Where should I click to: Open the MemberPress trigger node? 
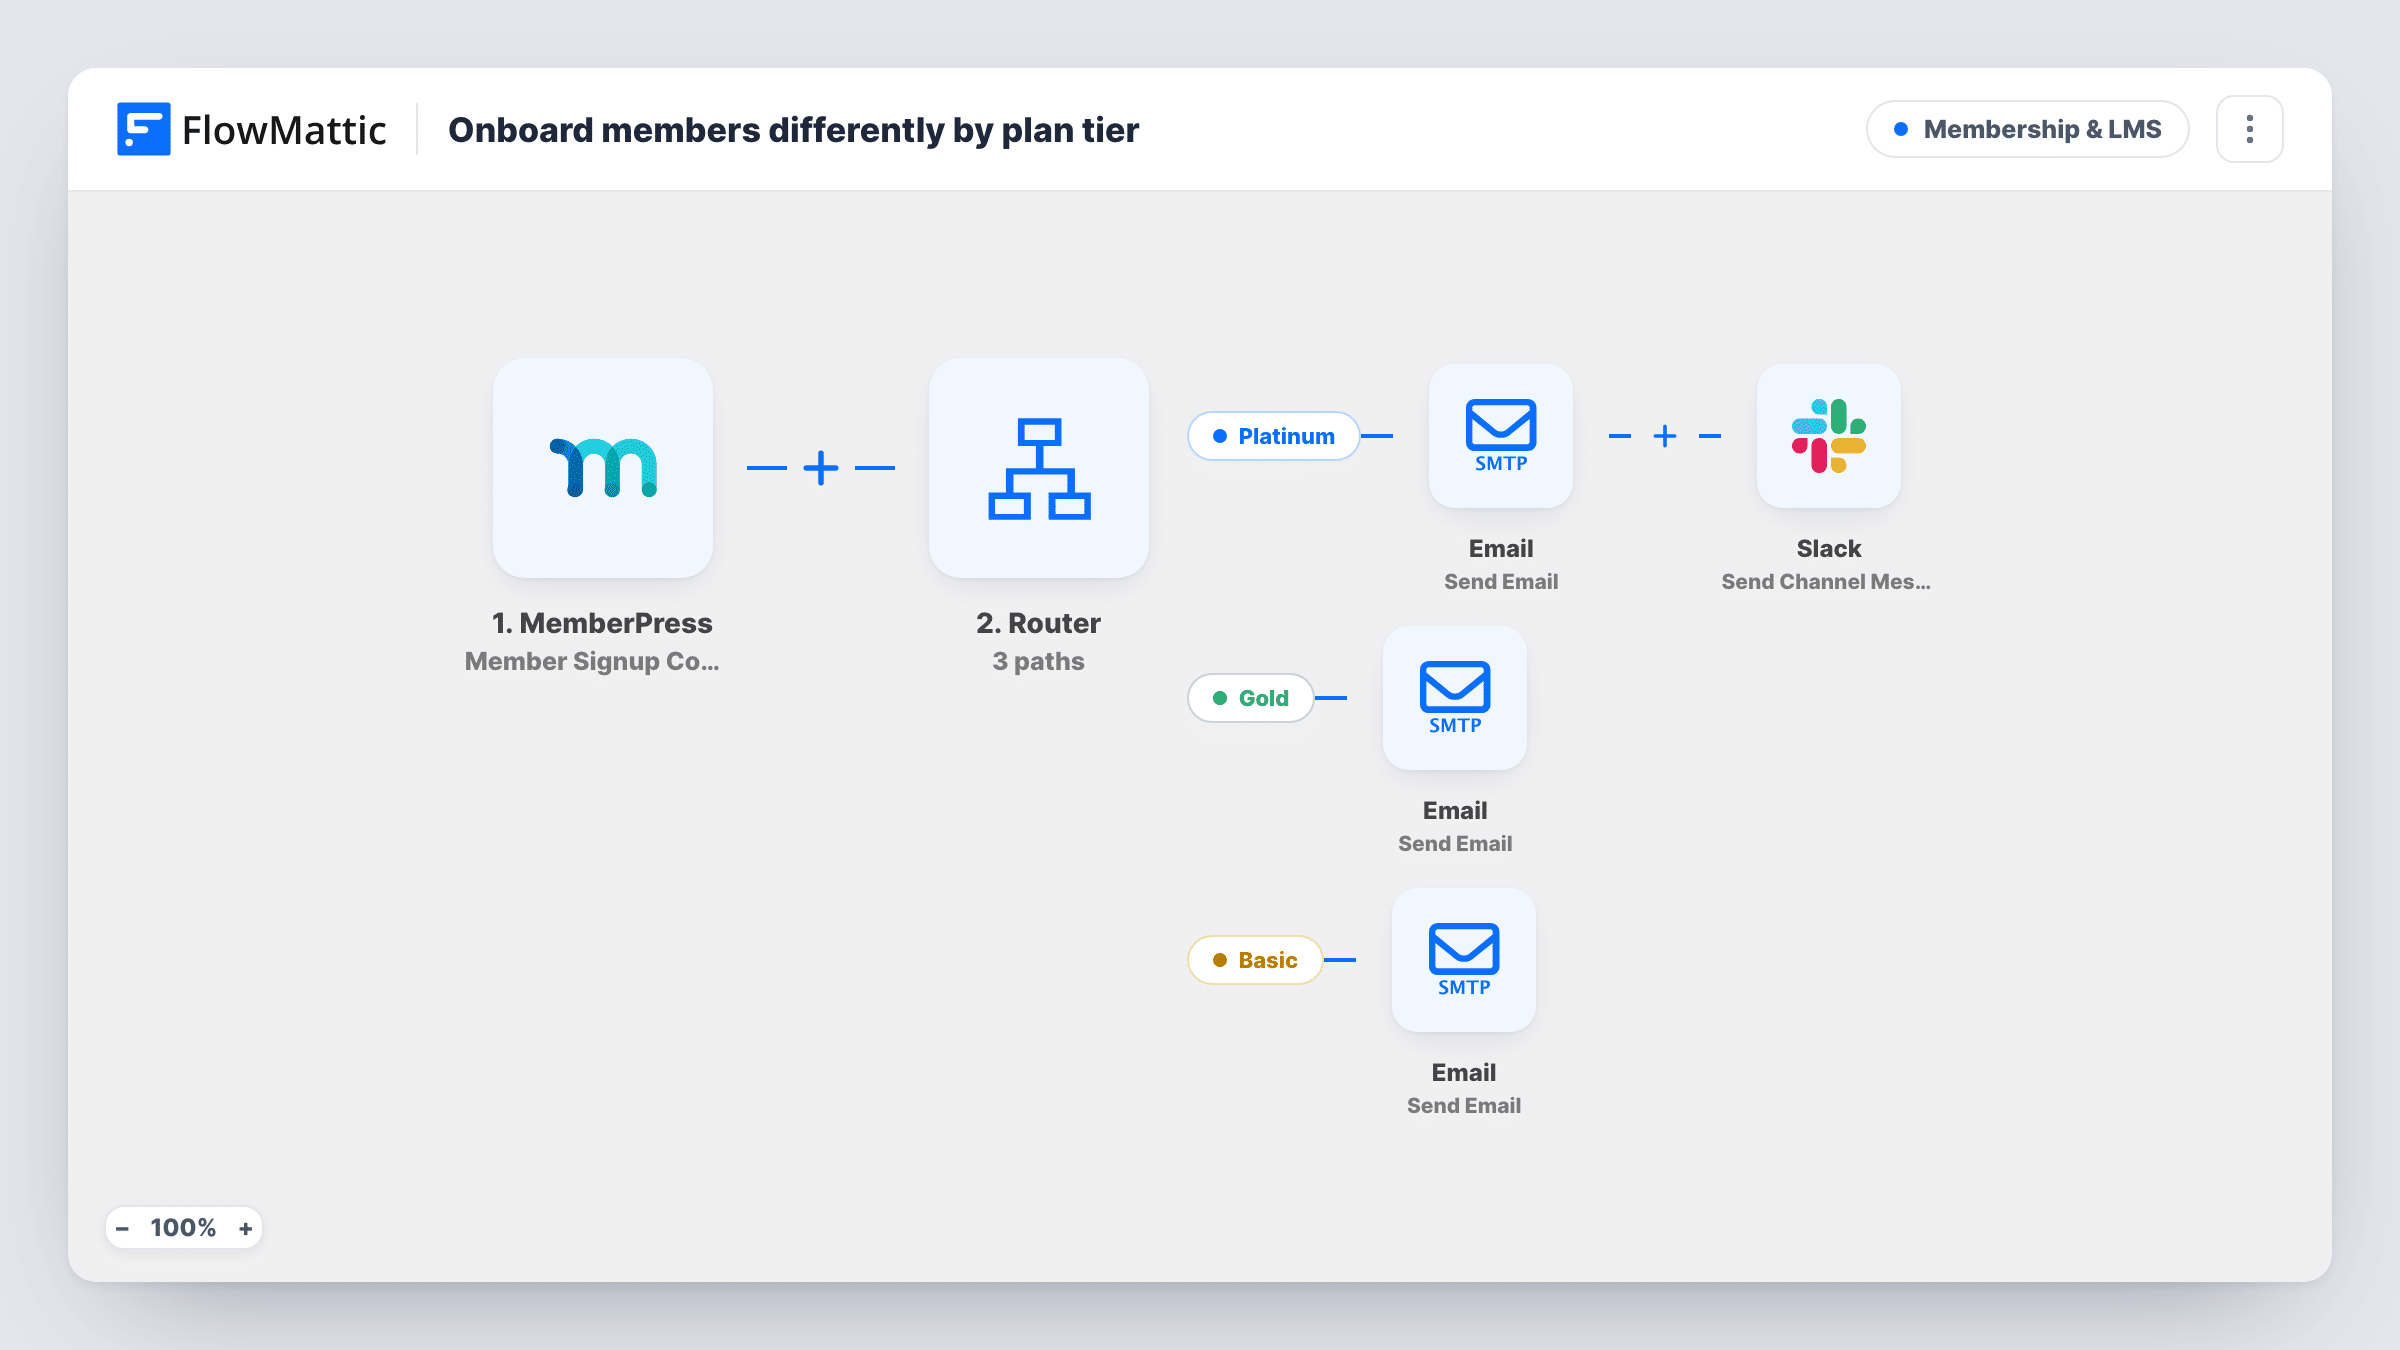pyautogui.click(x=603, y=468)
